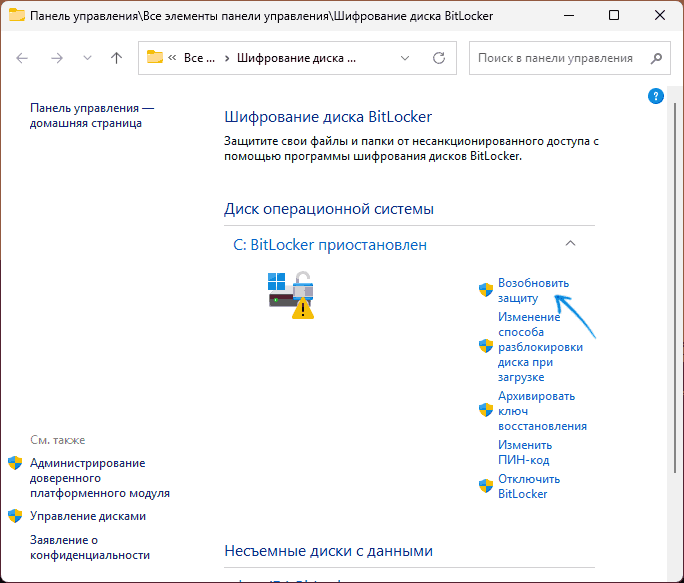684x583 pixels.
Task: Click Возобновить защиту link
Action: tap(533, 291)
